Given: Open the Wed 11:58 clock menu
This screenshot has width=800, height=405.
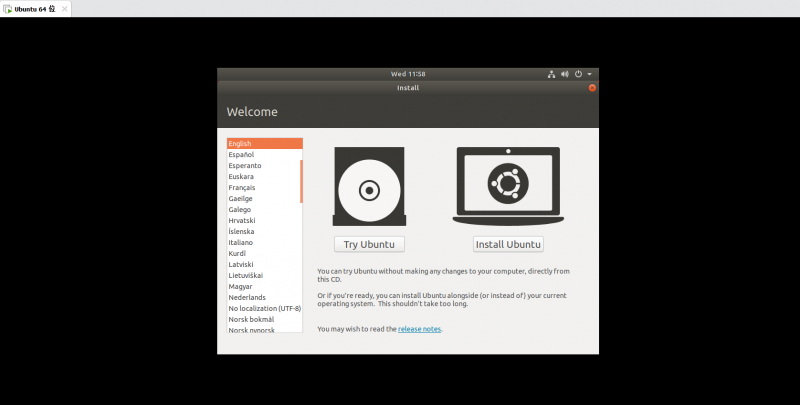Looking at the screenshot, I should (408, 74).
